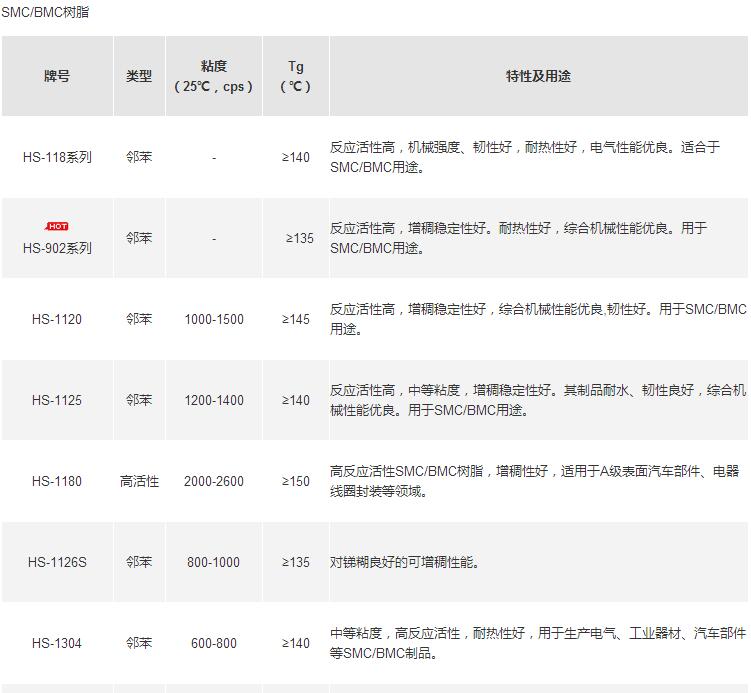
Task: Open the HS-118系列 product entry
Action: point(57,157)
